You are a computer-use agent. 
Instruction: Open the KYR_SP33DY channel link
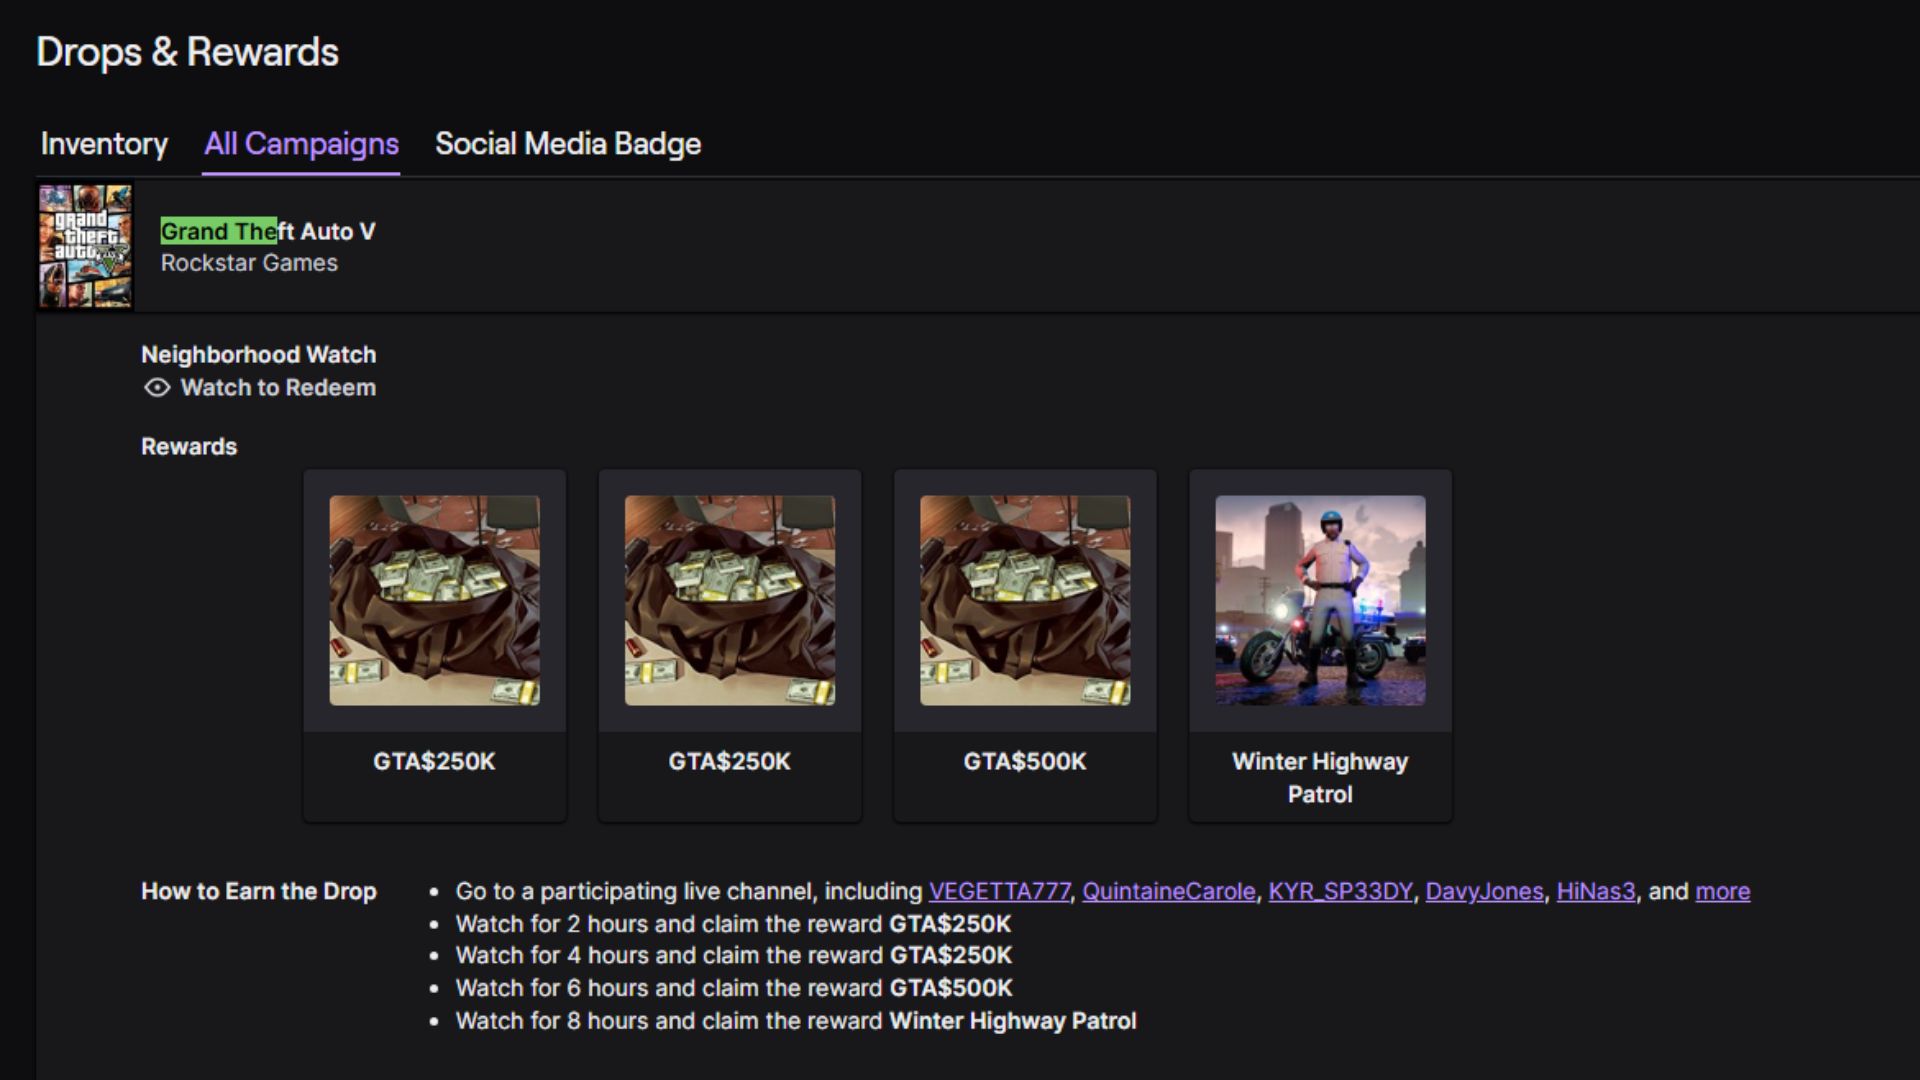[1341, 891]
